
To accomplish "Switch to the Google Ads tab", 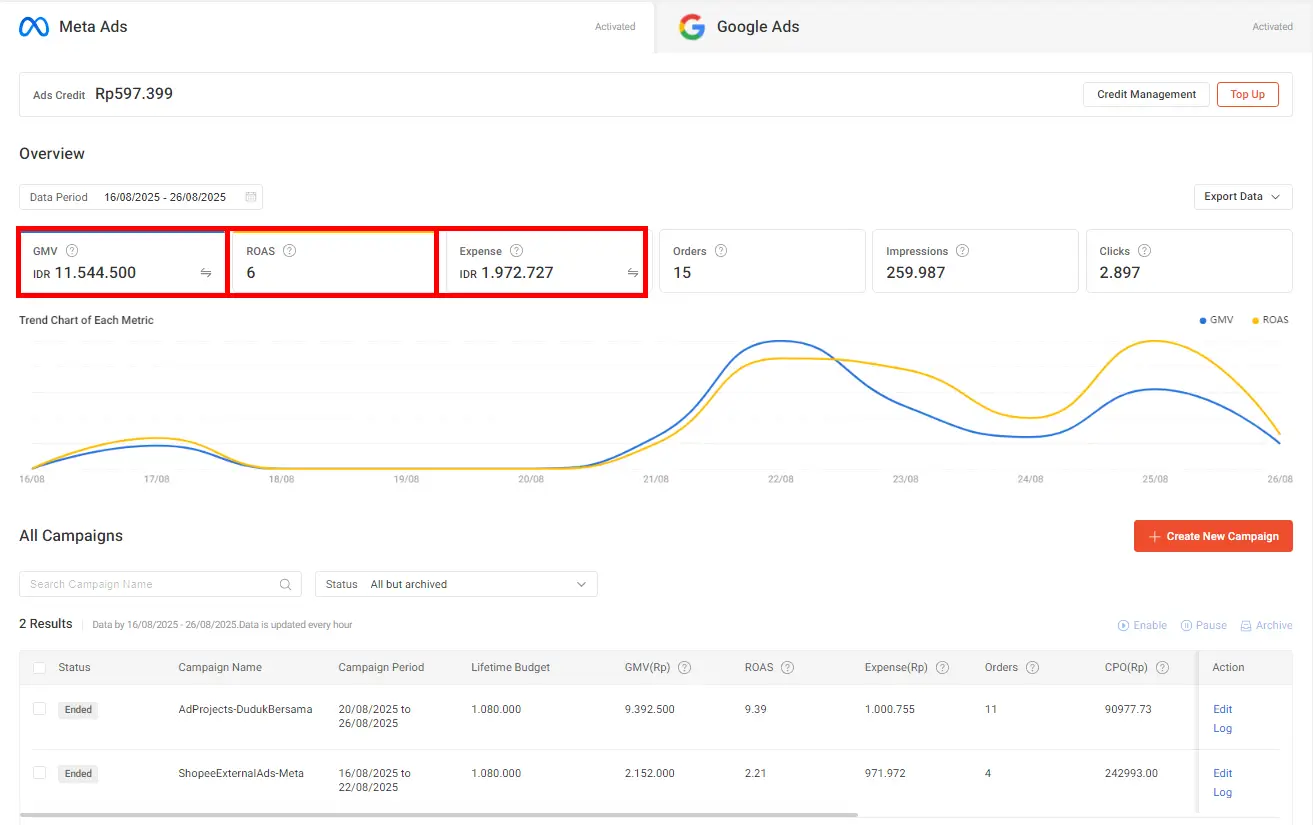I will (758, 27).
